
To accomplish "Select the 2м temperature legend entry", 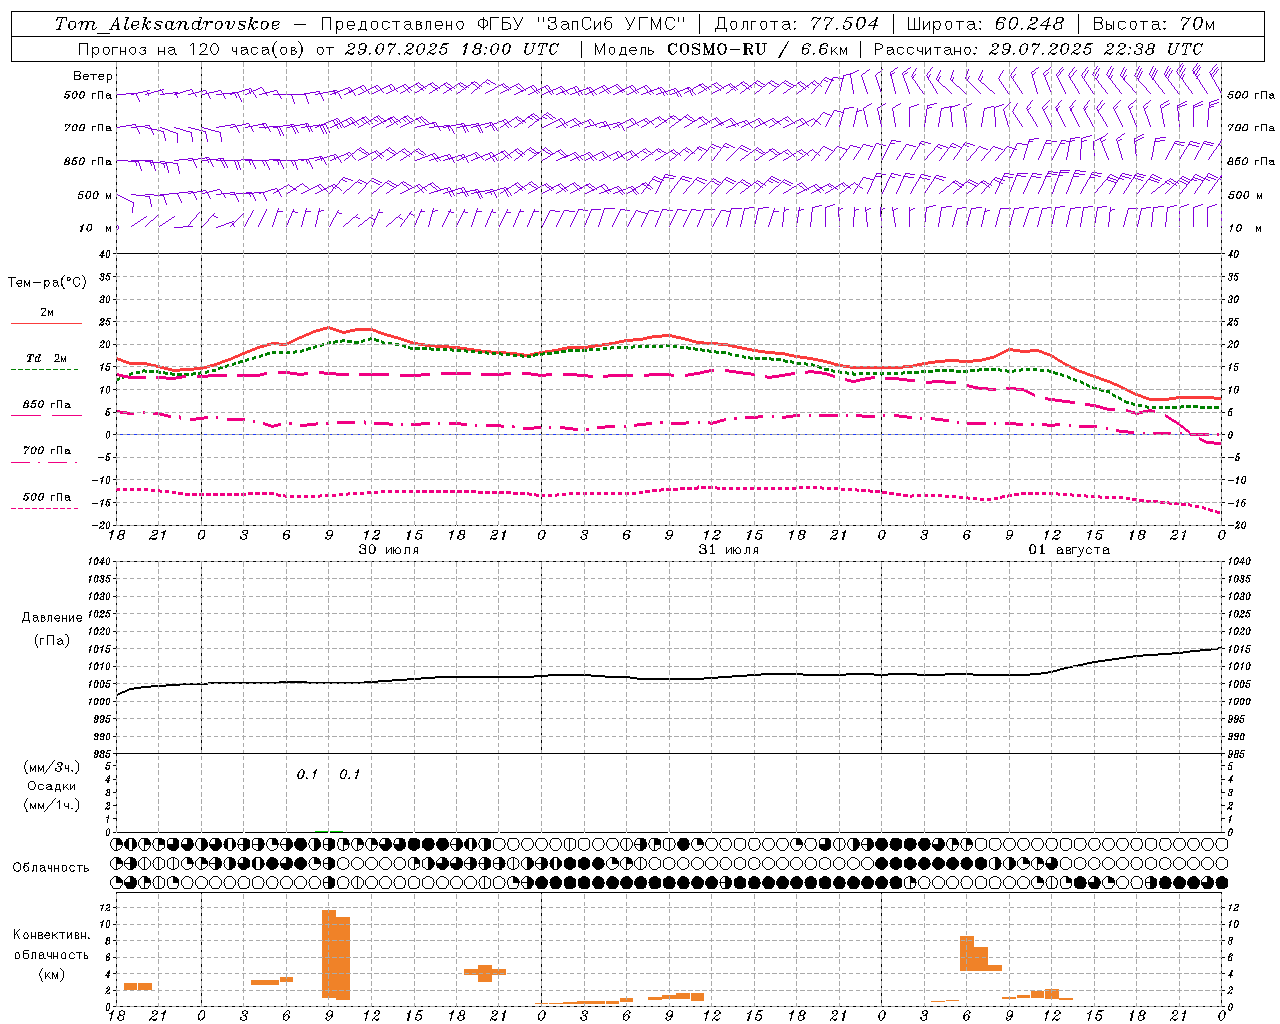I will tap(47, 312).
